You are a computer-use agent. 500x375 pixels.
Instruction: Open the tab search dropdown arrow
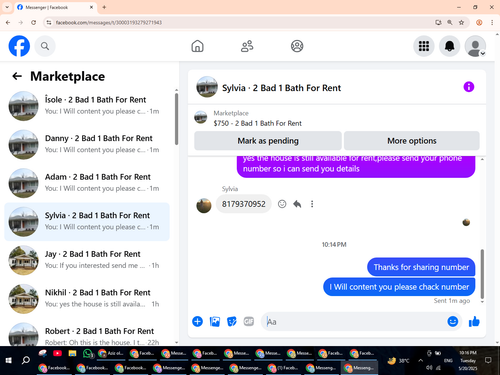(x=7, y=7)
